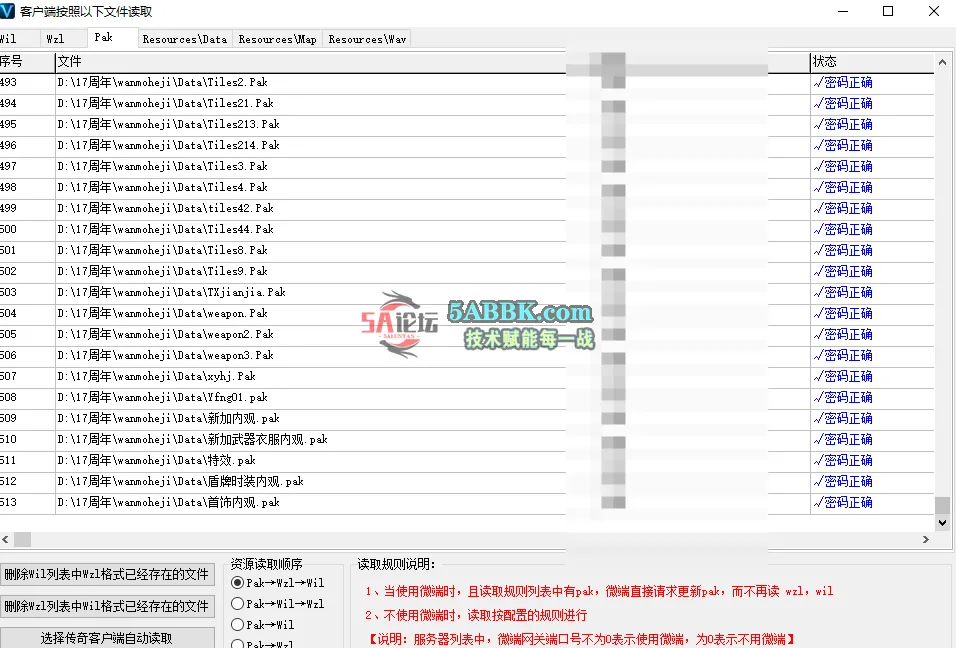Select Pak→Wzl read order option
Screen dimensions: 956x648
coord(263,643)
